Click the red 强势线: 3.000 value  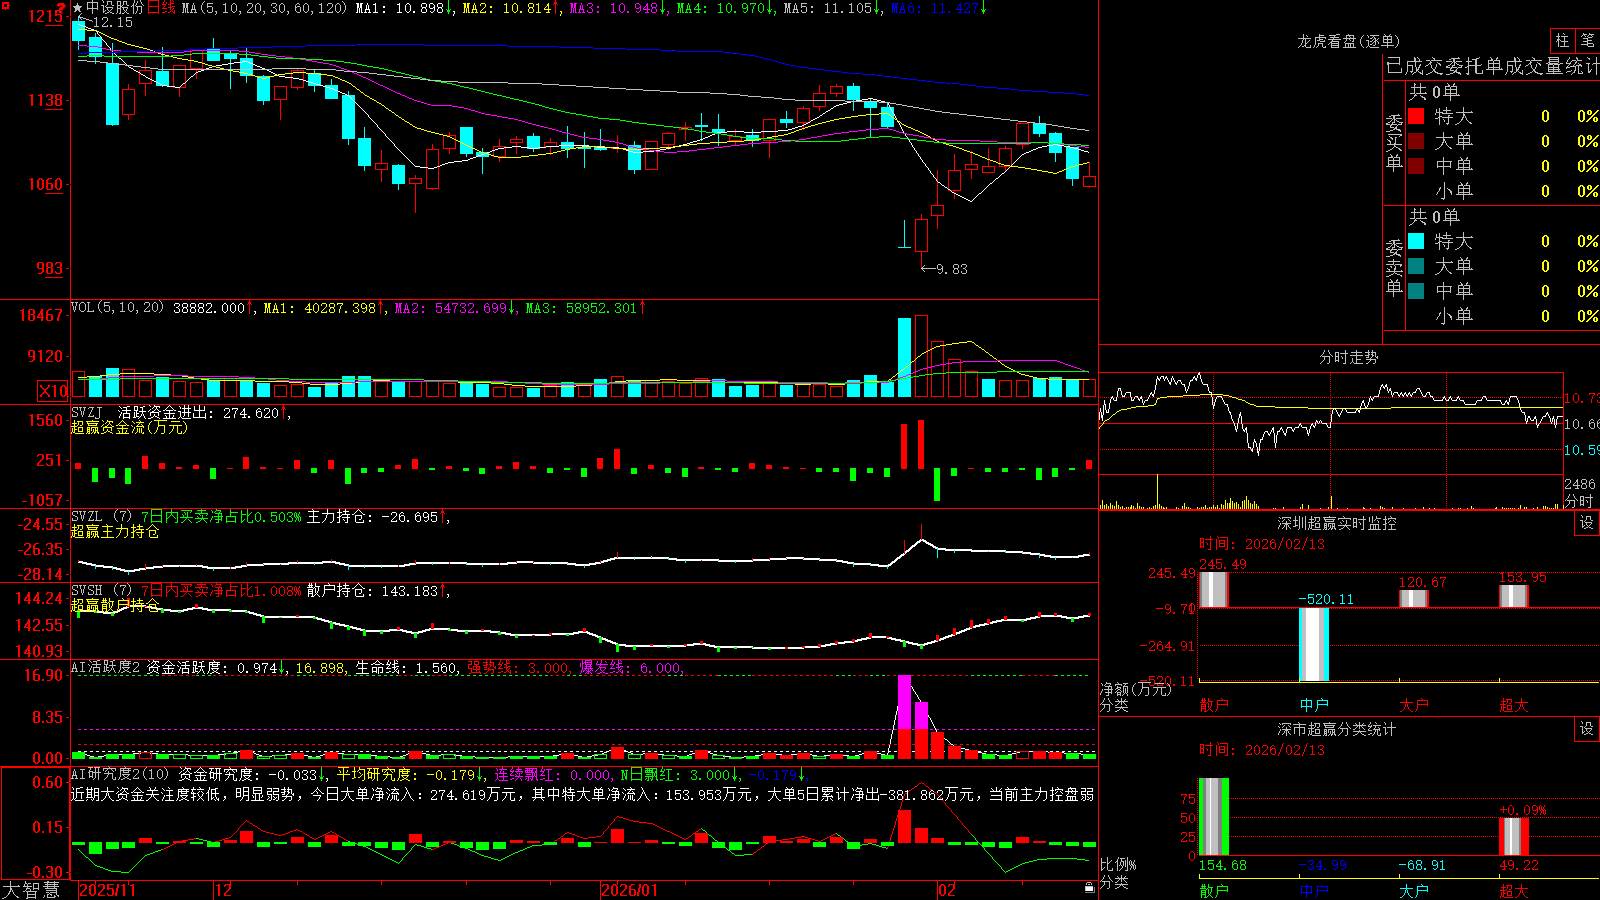coord(519,668)
